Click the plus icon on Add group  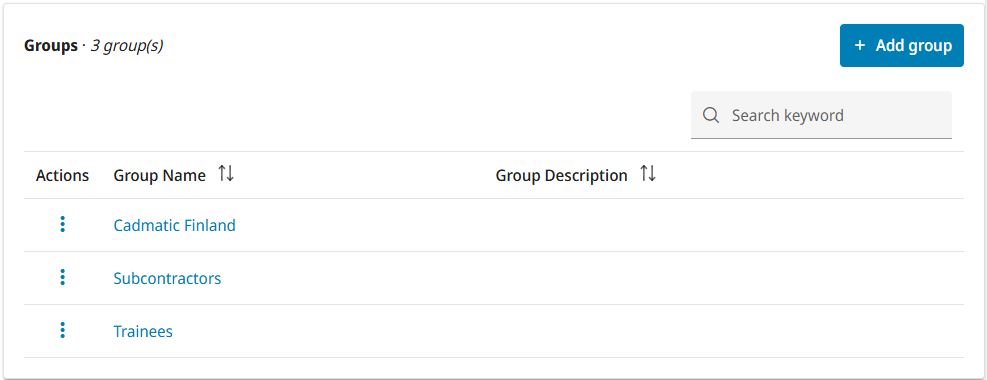click(x=859, y=45)
